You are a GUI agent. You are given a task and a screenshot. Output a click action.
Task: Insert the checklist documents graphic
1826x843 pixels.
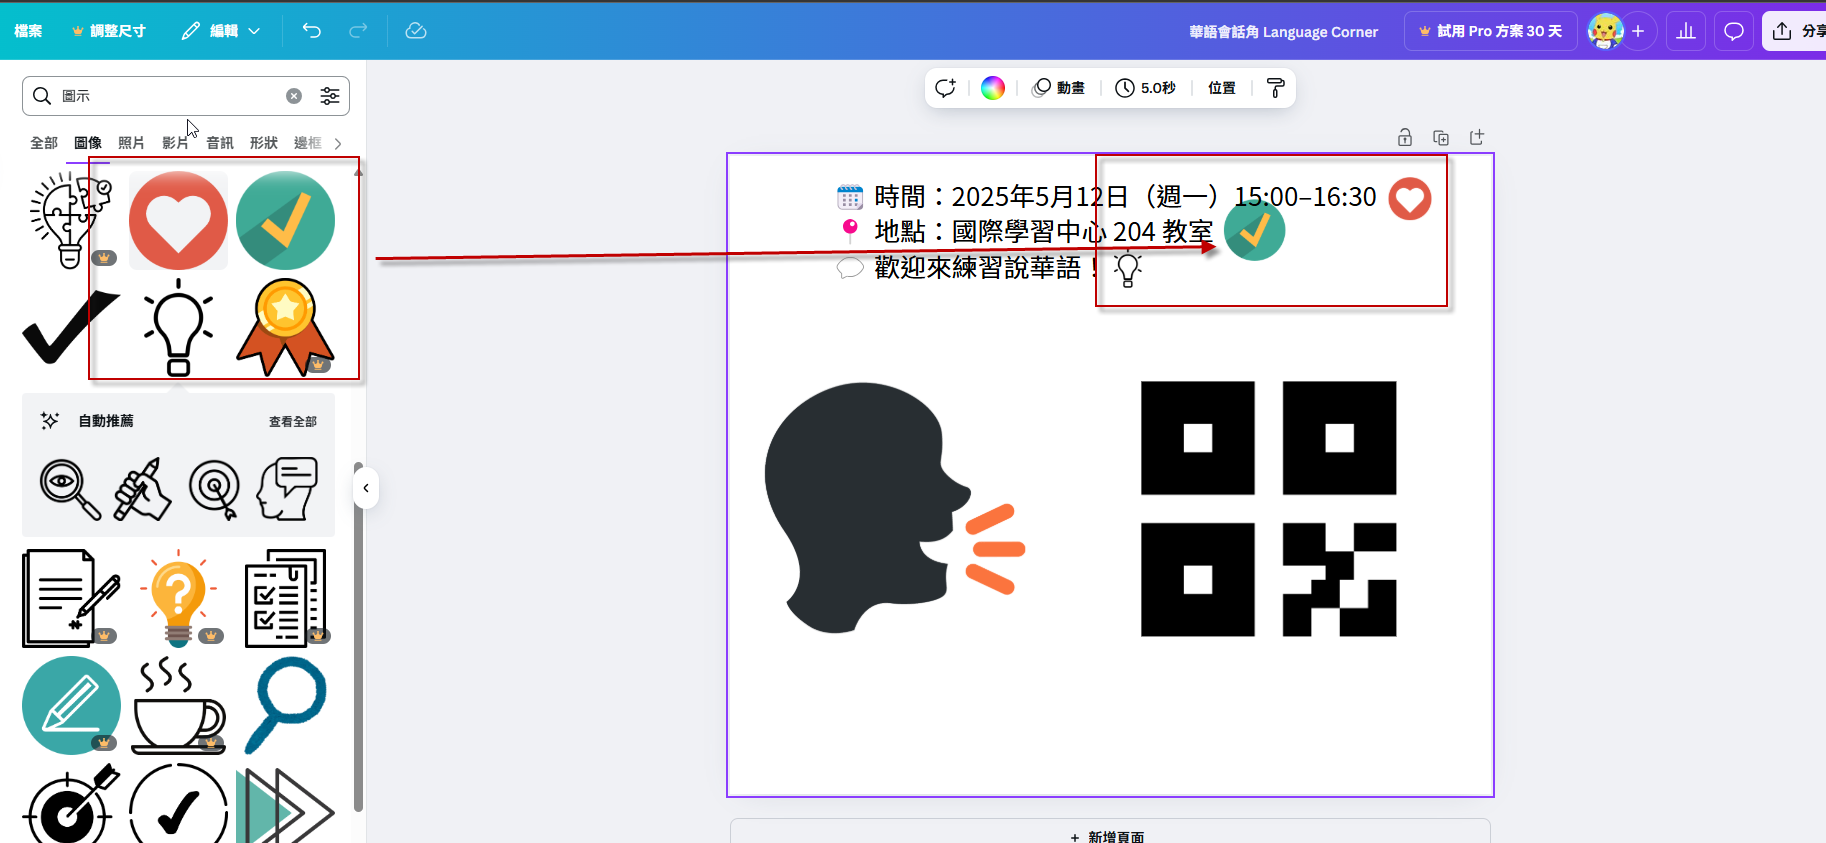click(x=286, y=598)
